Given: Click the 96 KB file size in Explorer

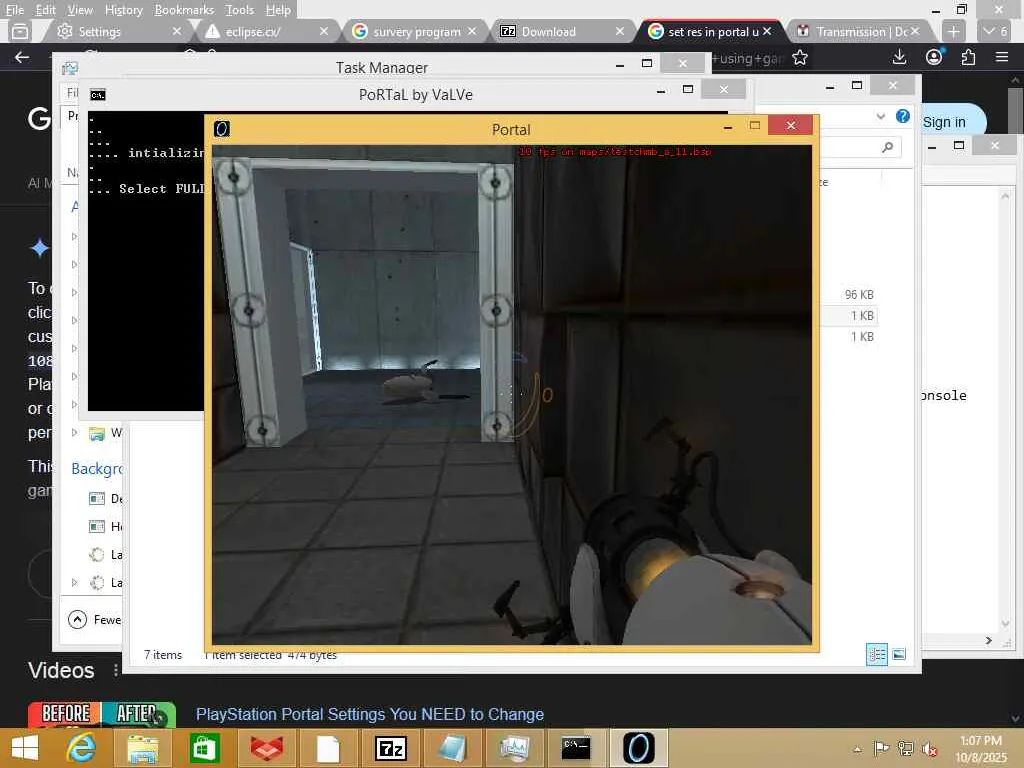Looking at the screenshot, I should pos(859,295).
